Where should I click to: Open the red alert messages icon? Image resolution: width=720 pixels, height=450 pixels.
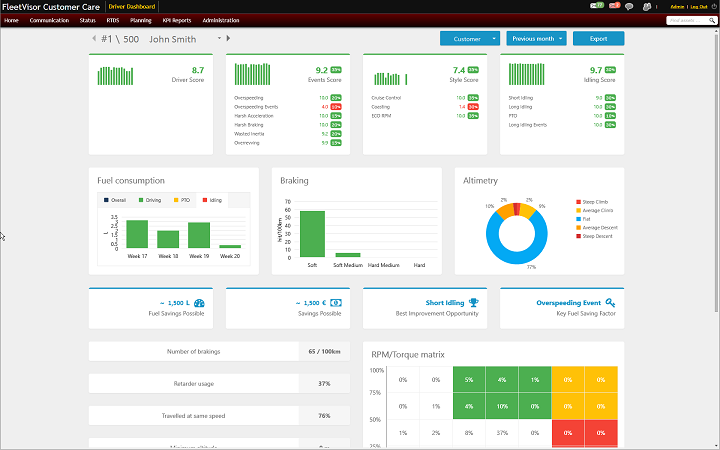tap(612, 6)
